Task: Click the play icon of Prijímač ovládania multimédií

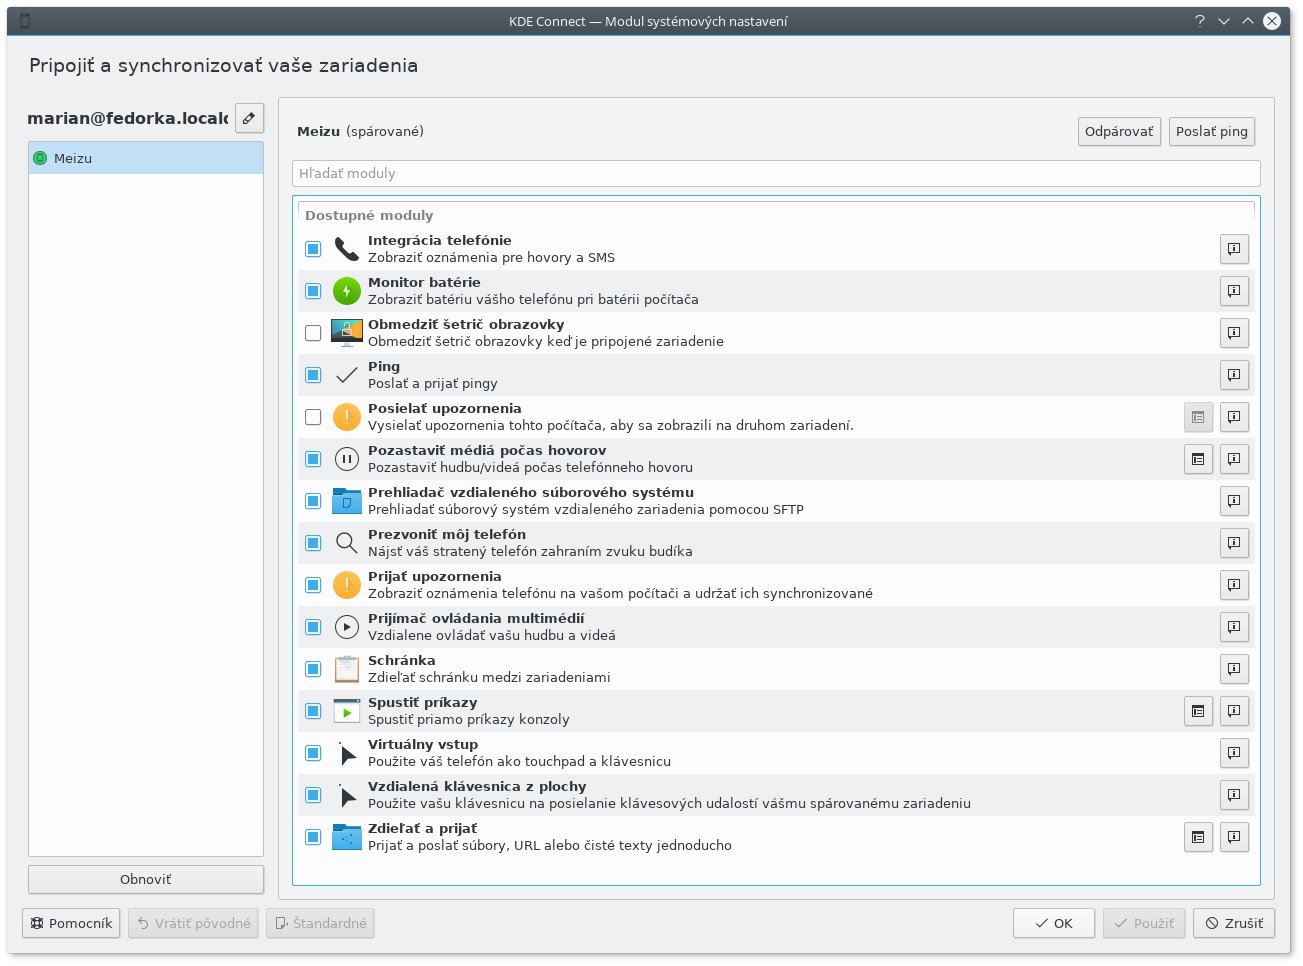Action: coord(346,627)
